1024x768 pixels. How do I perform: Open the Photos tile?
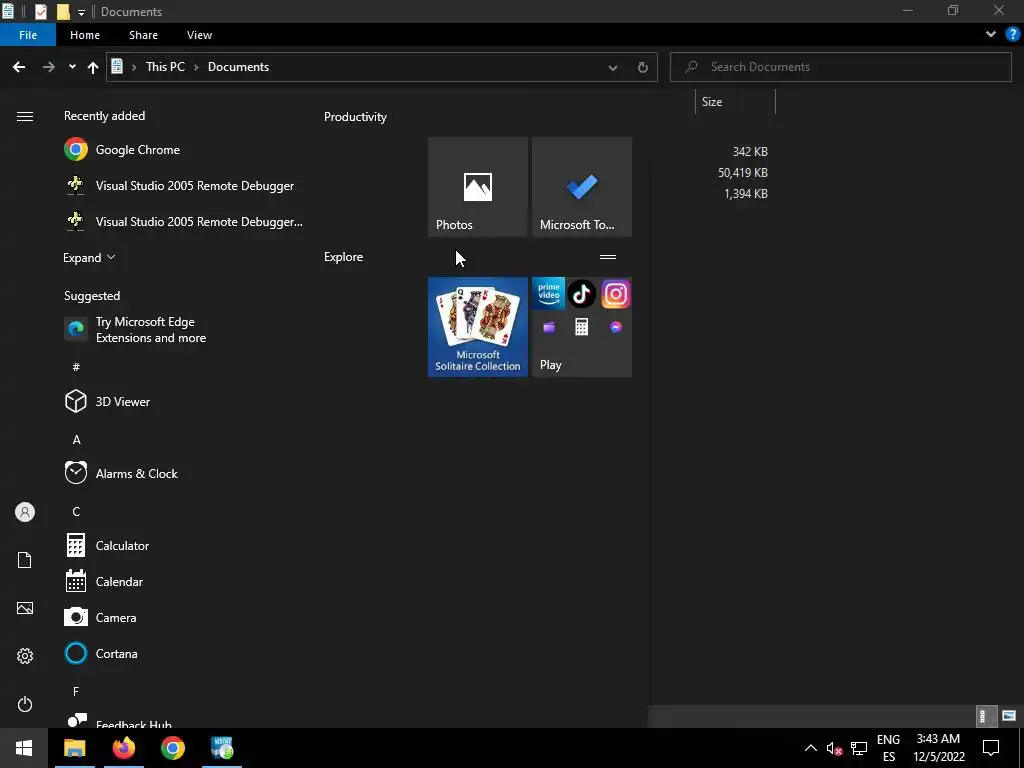coord(477,187)
